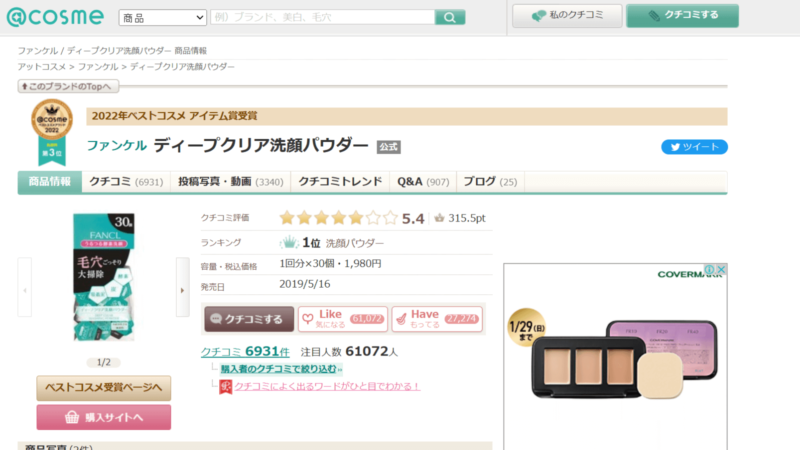Open ファンケル breadcrumb link

click(98, 67)
